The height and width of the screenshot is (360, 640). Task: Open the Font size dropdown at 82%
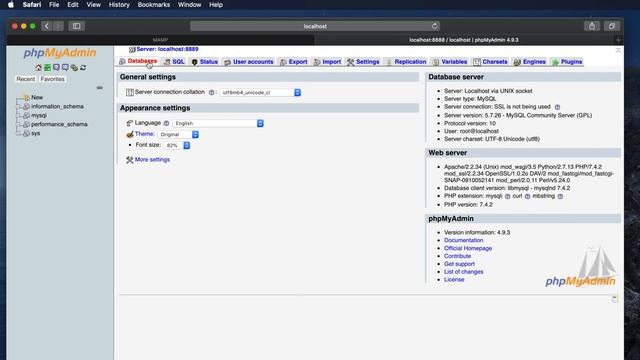click(x=177, y=145)
